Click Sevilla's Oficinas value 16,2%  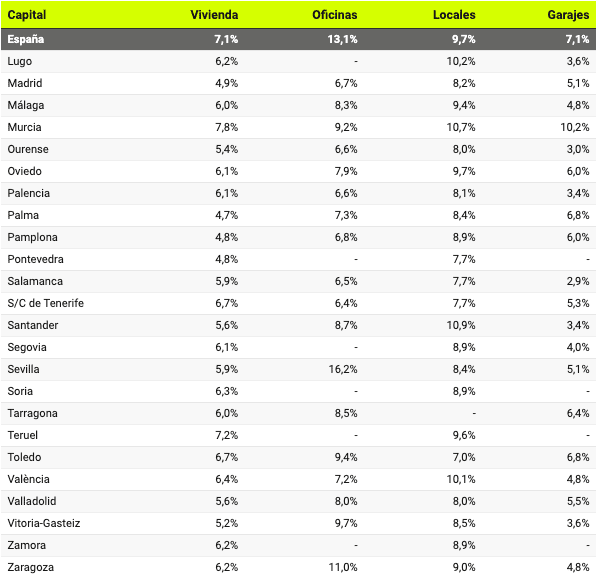click(343, 369)
